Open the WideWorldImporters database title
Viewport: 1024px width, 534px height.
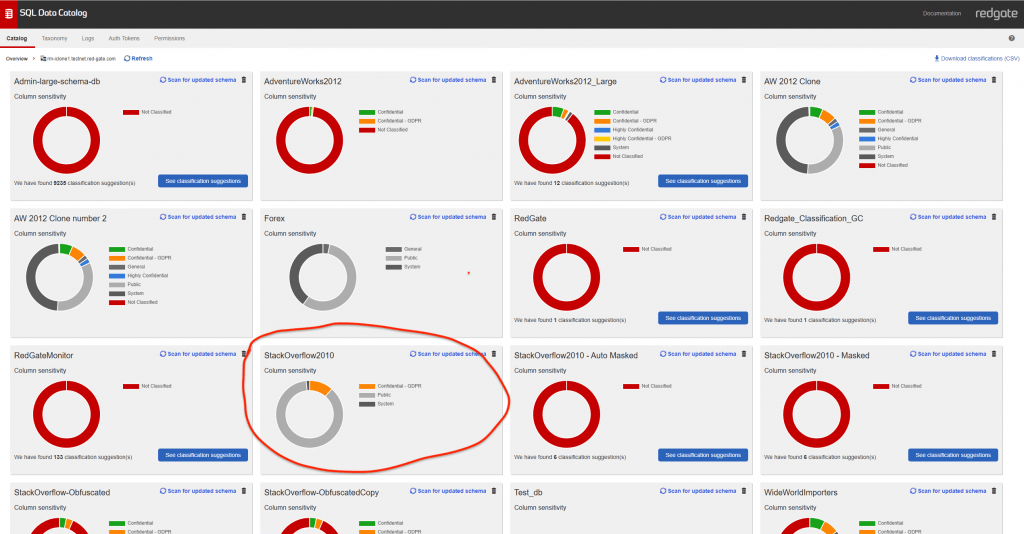coord(801,493)
